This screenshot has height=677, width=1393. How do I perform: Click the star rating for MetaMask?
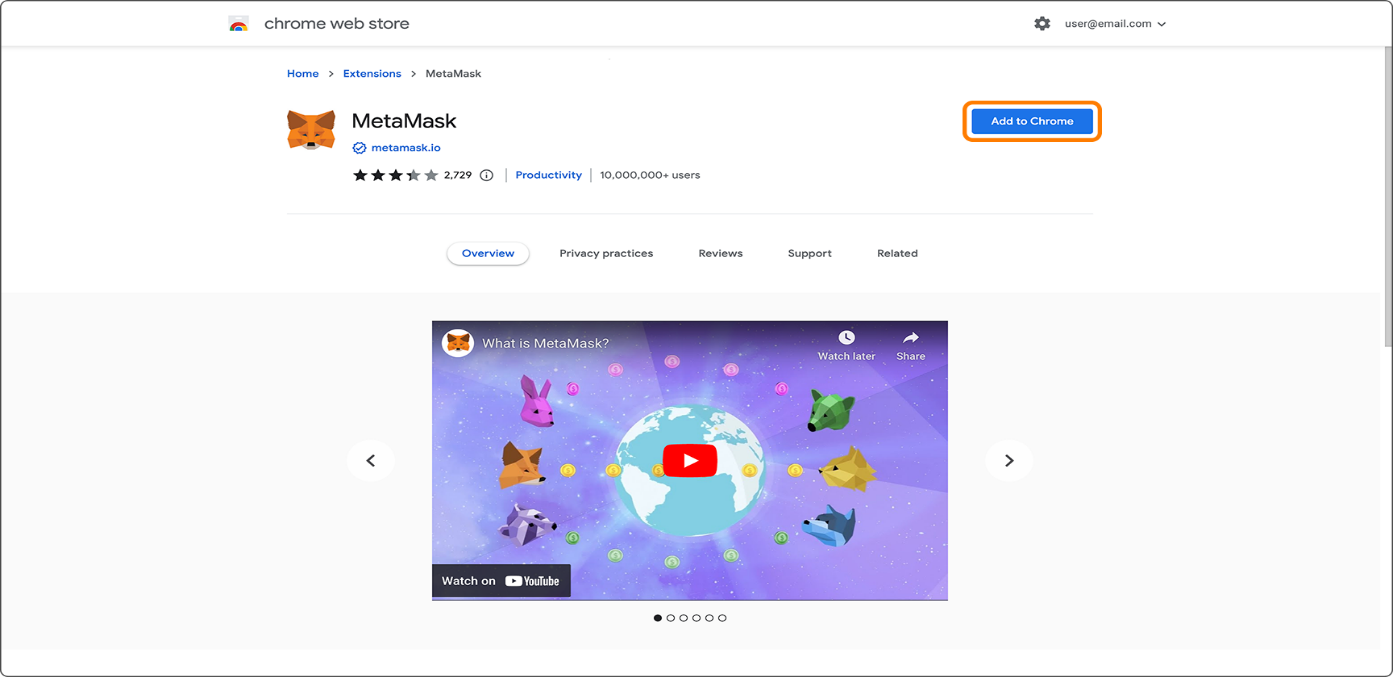(x=395, y=175)
